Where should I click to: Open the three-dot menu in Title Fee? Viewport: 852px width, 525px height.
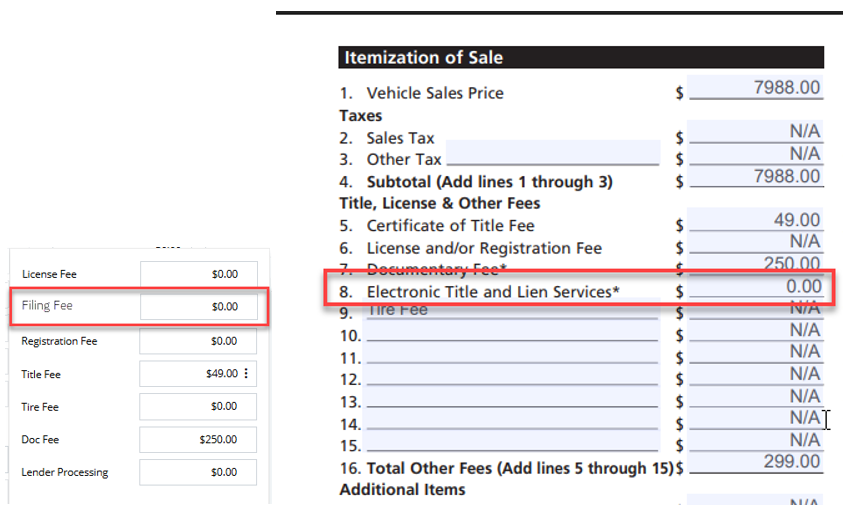point(246,373)
